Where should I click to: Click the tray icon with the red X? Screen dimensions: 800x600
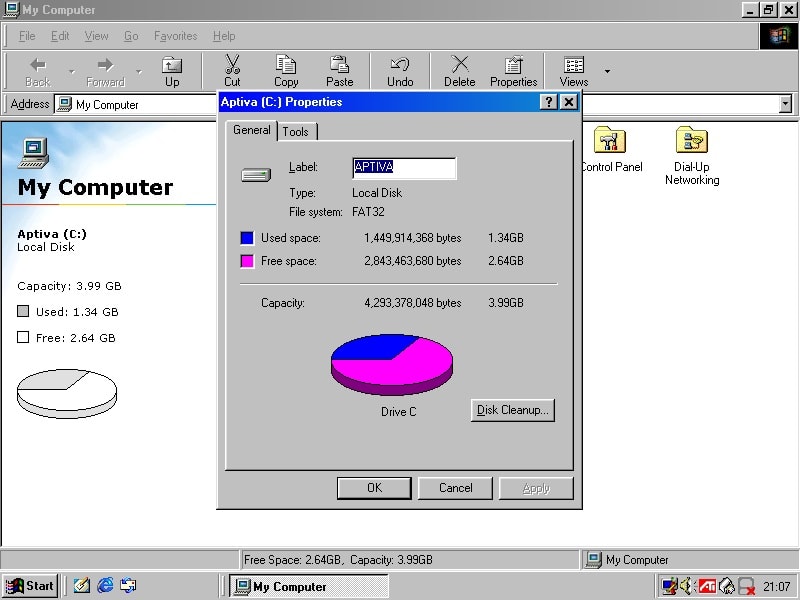[747, 586]
